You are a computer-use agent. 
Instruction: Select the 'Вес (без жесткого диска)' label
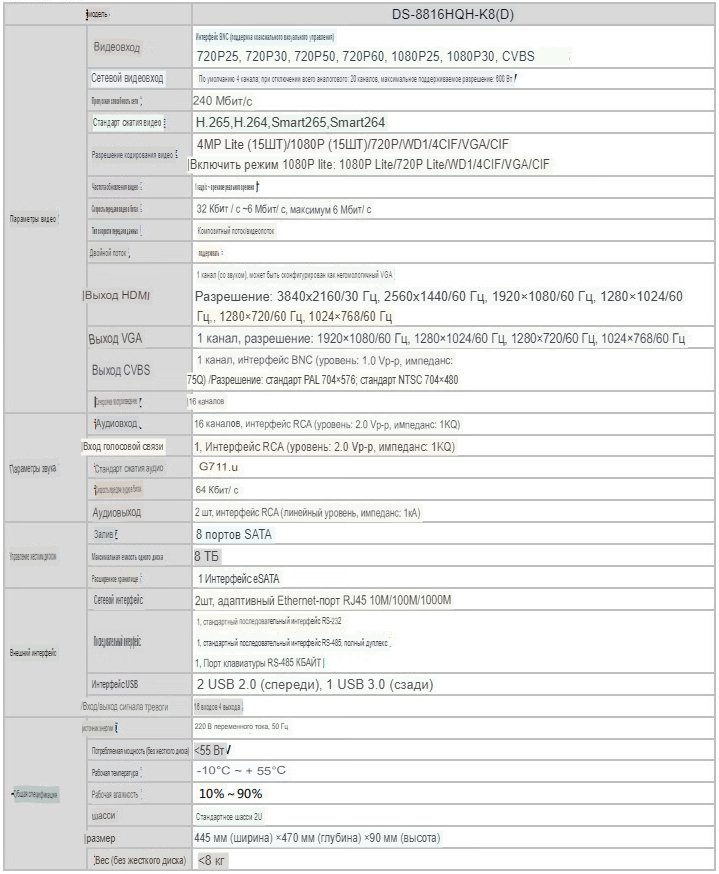[140, 860]
